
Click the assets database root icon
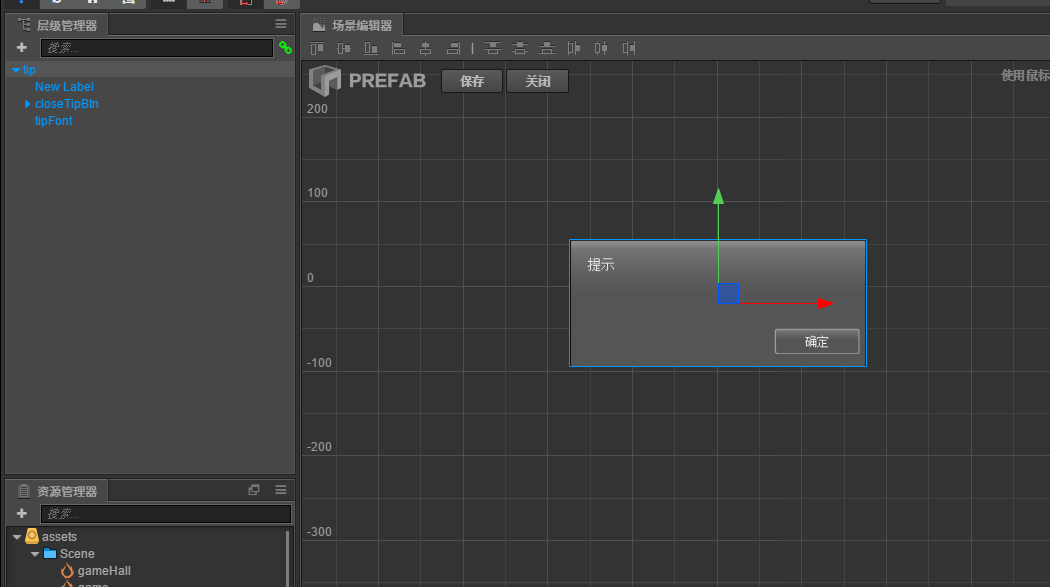click(x=31, y=536)
